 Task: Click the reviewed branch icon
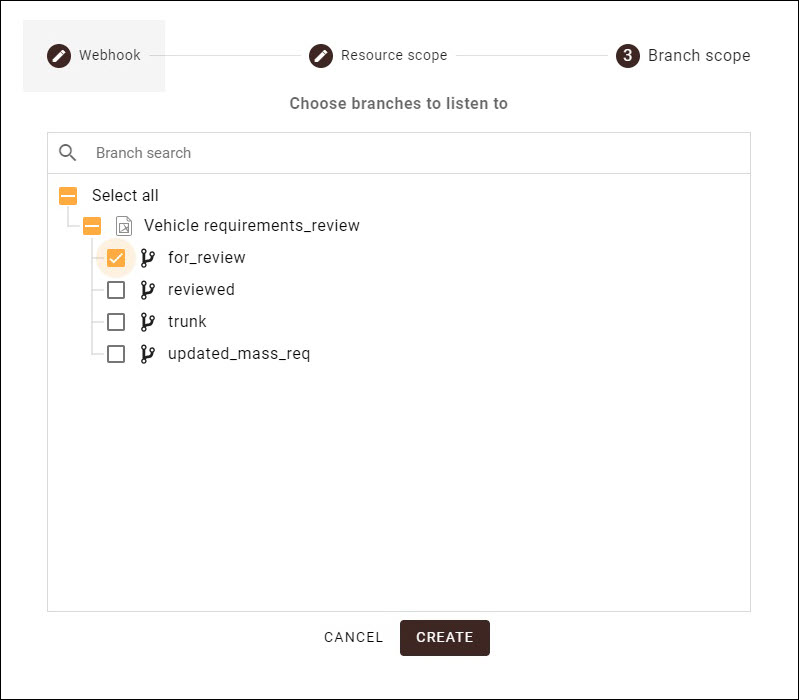tap(148, 290)
